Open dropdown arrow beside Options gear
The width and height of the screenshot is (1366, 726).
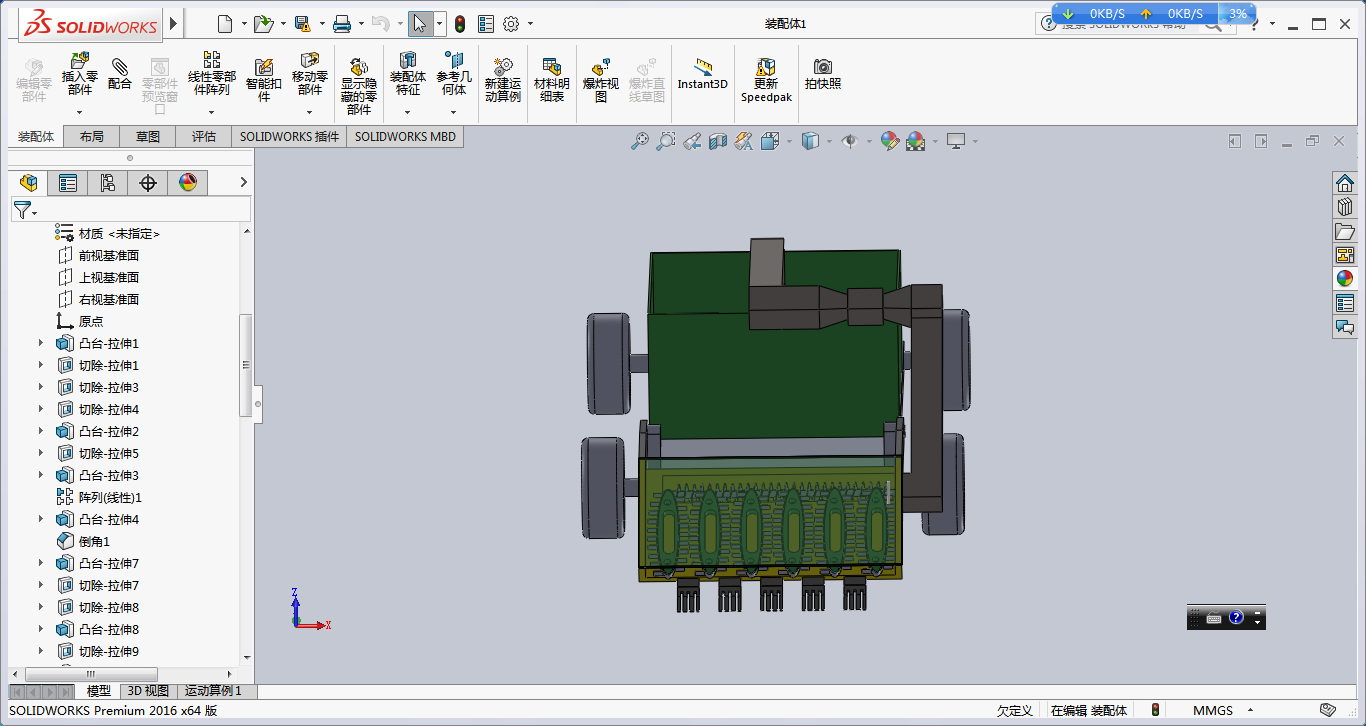point(530,24)
